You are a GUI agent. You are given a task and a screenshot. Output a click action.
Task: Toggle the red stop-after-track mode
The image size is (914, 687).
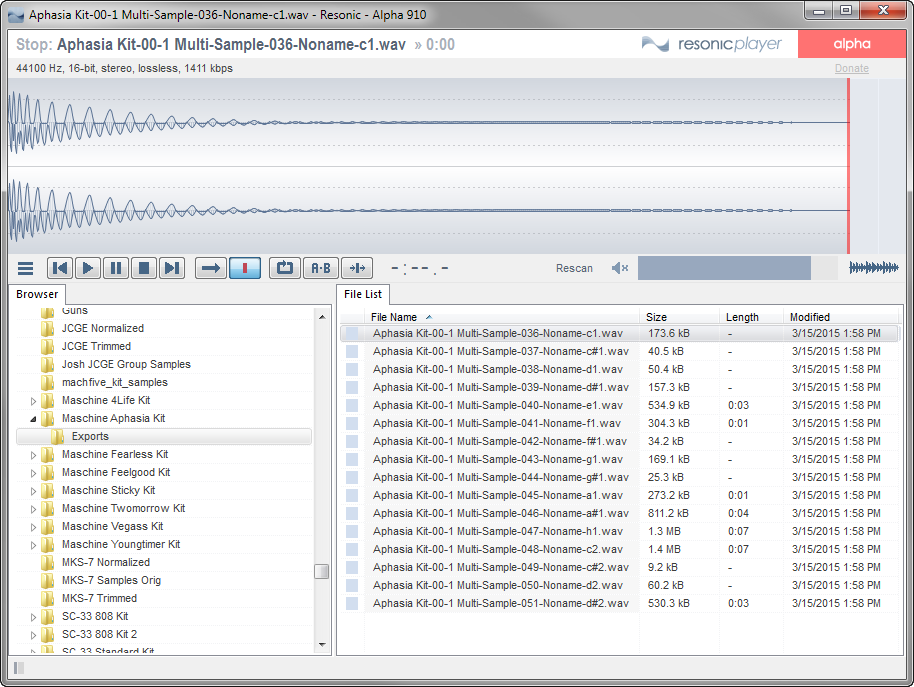pos(245,268)
